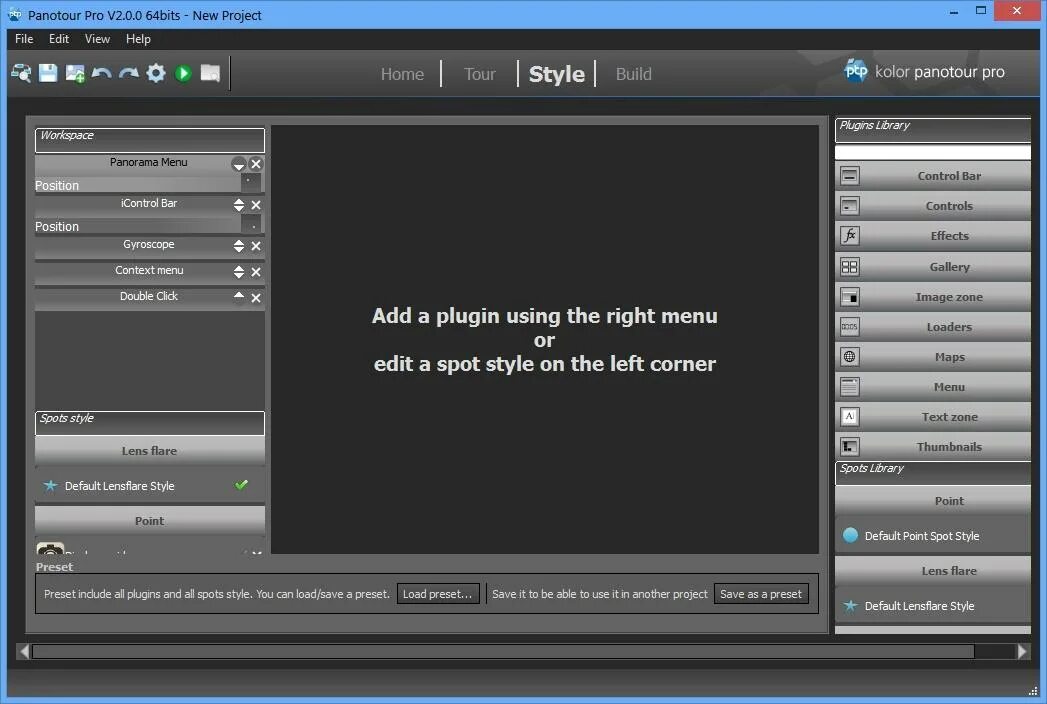Image resolution: width=1047 pixels, height=704 pixels.
Task: Move Double Click plugin up
Action: 238,296
